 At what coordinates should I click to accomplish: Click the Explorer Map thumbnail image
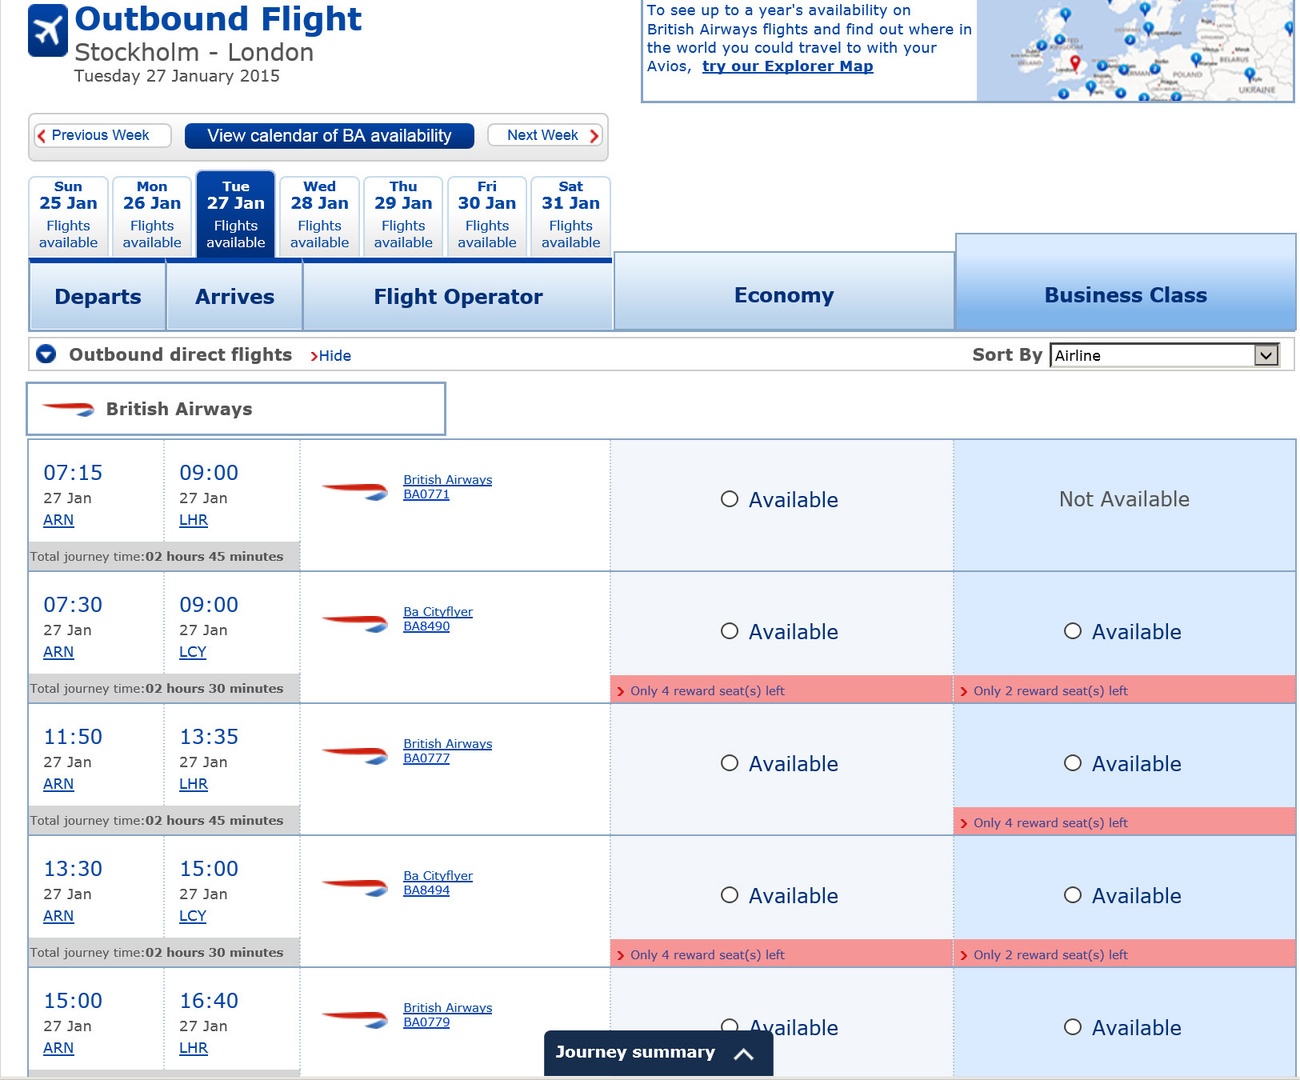pos(1135,50)
